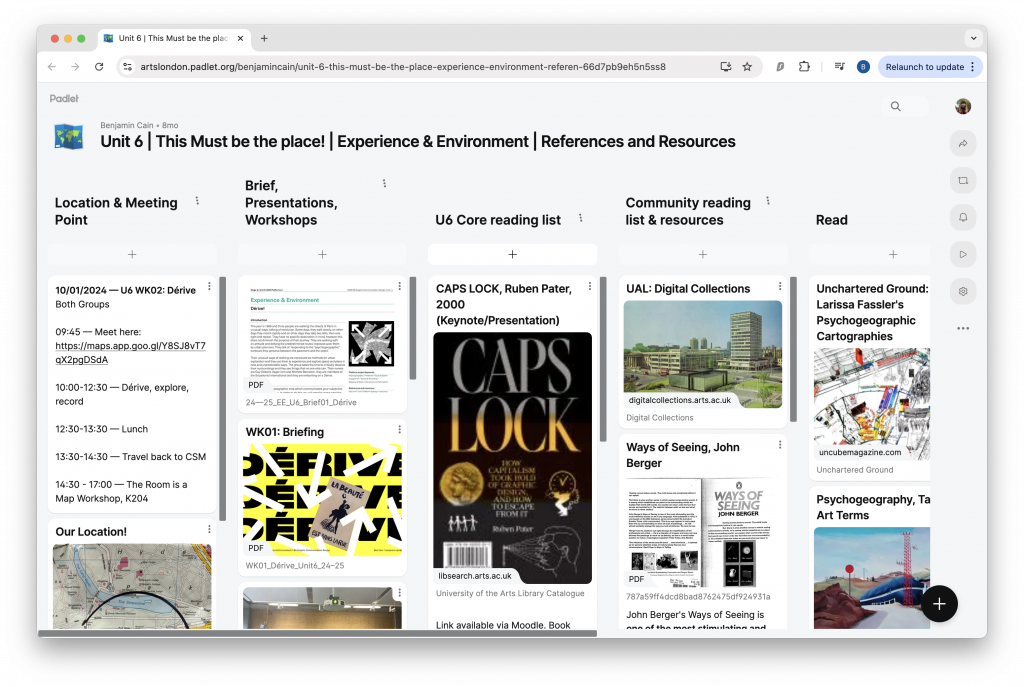Open U6 Core reading list section menu
1024x687 pixels.
(x=581, y=218)
